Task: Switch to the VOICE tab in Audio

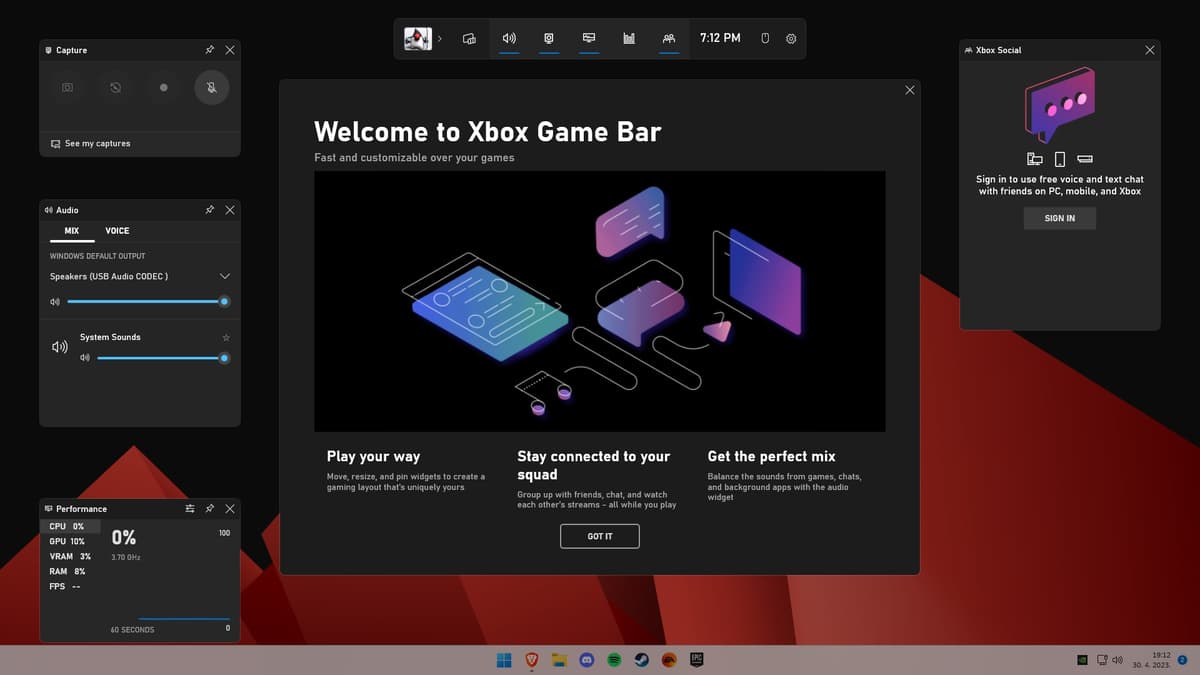Action: click(x=117, y=231)
